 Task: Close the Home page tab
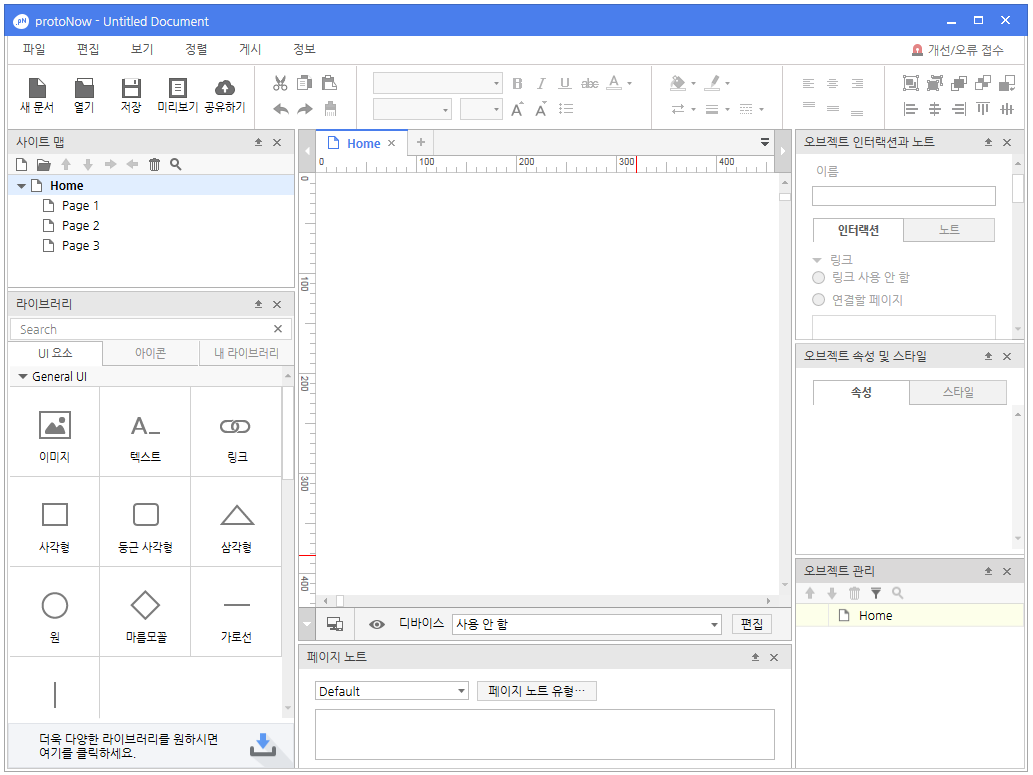click(x=391, y=143)
